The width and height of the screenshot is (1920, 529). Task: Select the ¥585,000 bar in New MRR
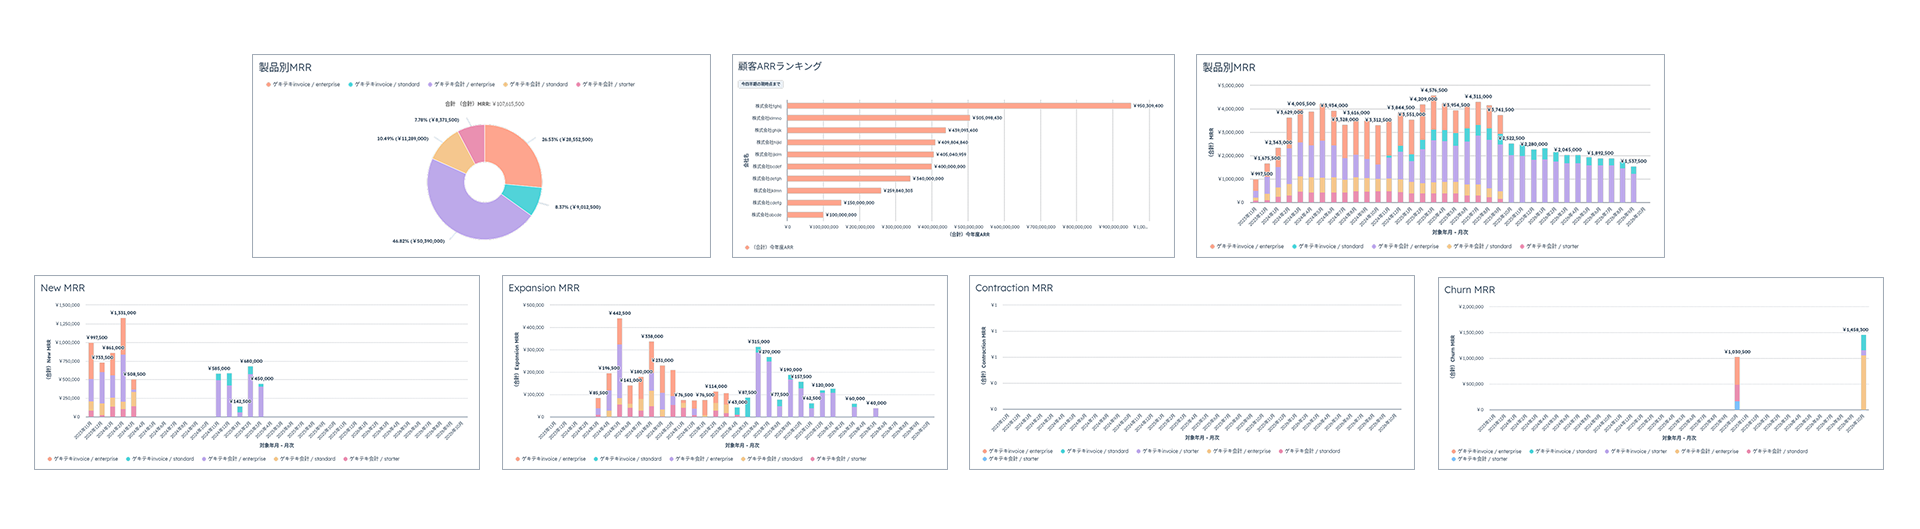point(218,395)
